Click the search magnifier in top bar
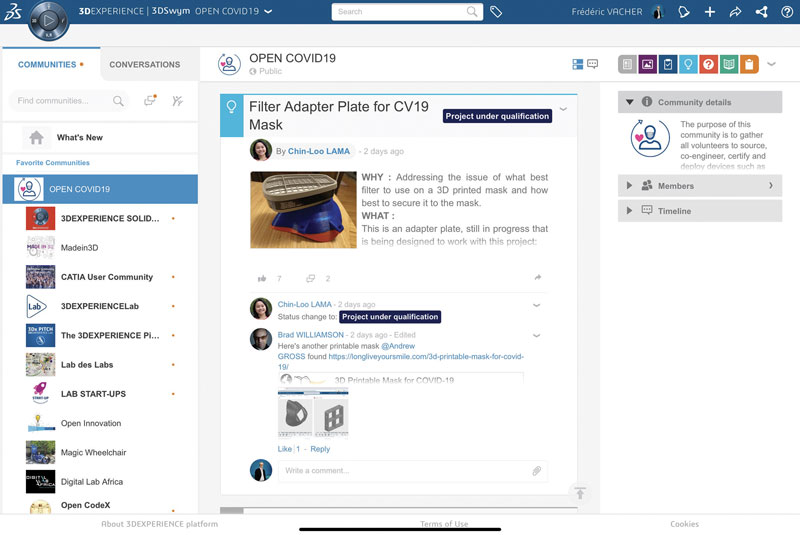The height and width of the screenshot is (535, 800). pyautogui.click(x=472, y=11)
